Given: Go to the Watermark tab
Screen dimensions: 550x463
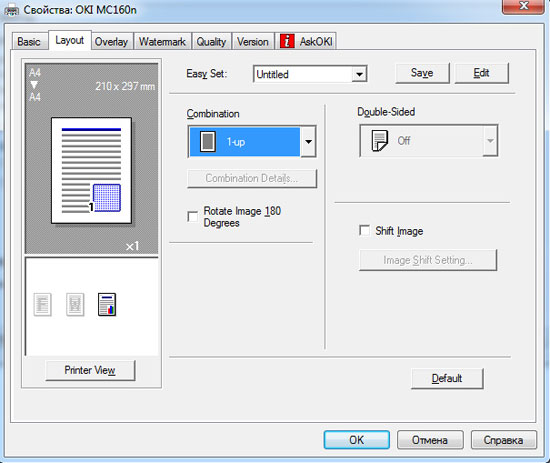Looking at the screenshot, I should (x=162, y=41).
